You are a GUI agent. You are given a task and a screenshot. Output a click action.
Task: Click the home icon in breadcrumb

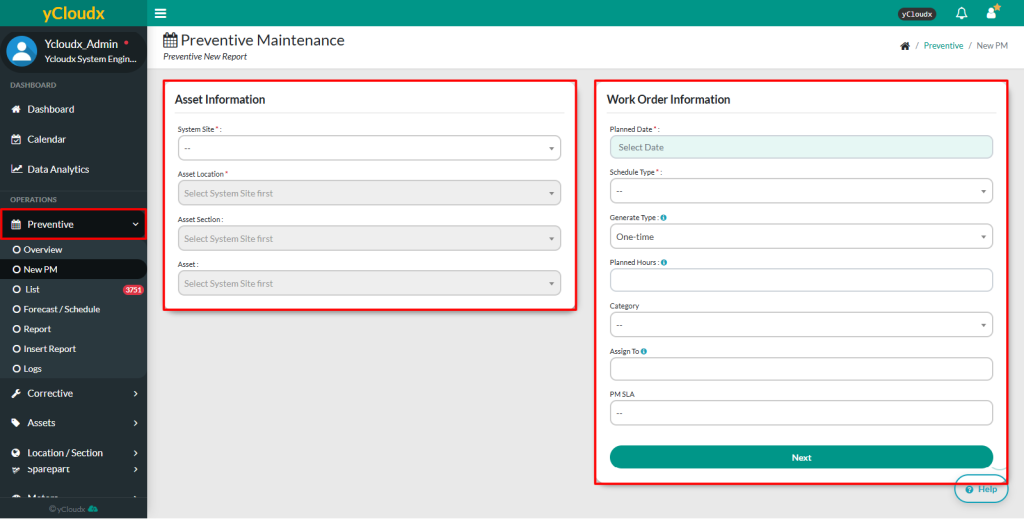pos(904,46)
